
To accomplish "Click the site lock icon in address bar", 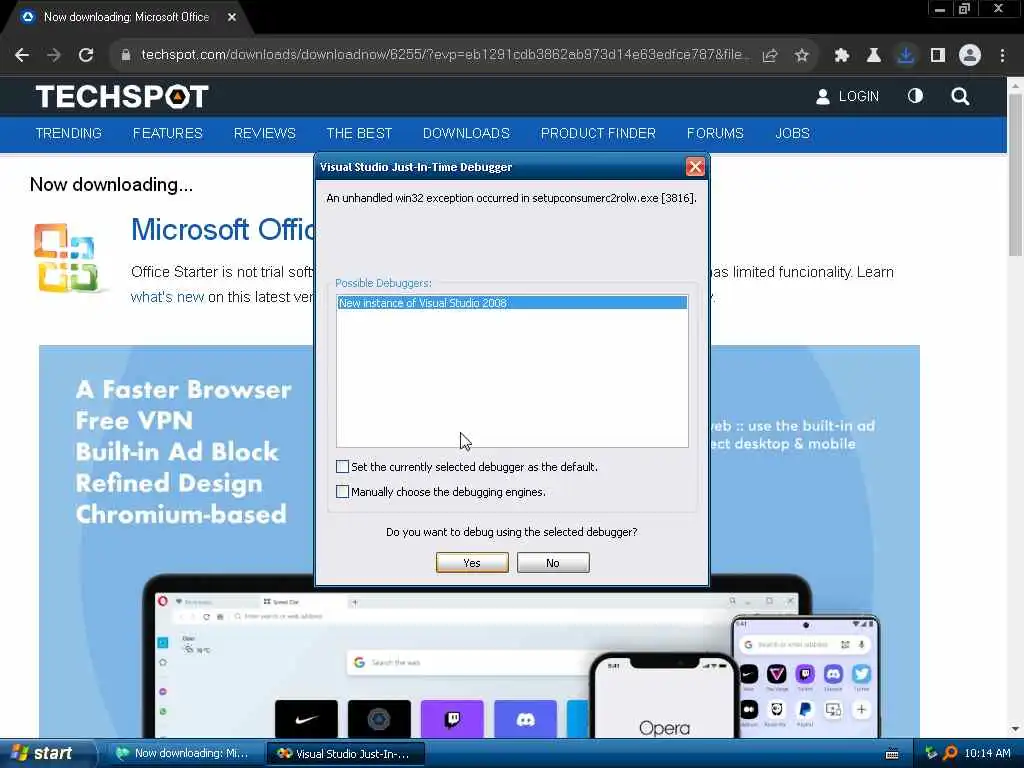I will [x=126, y=56].
